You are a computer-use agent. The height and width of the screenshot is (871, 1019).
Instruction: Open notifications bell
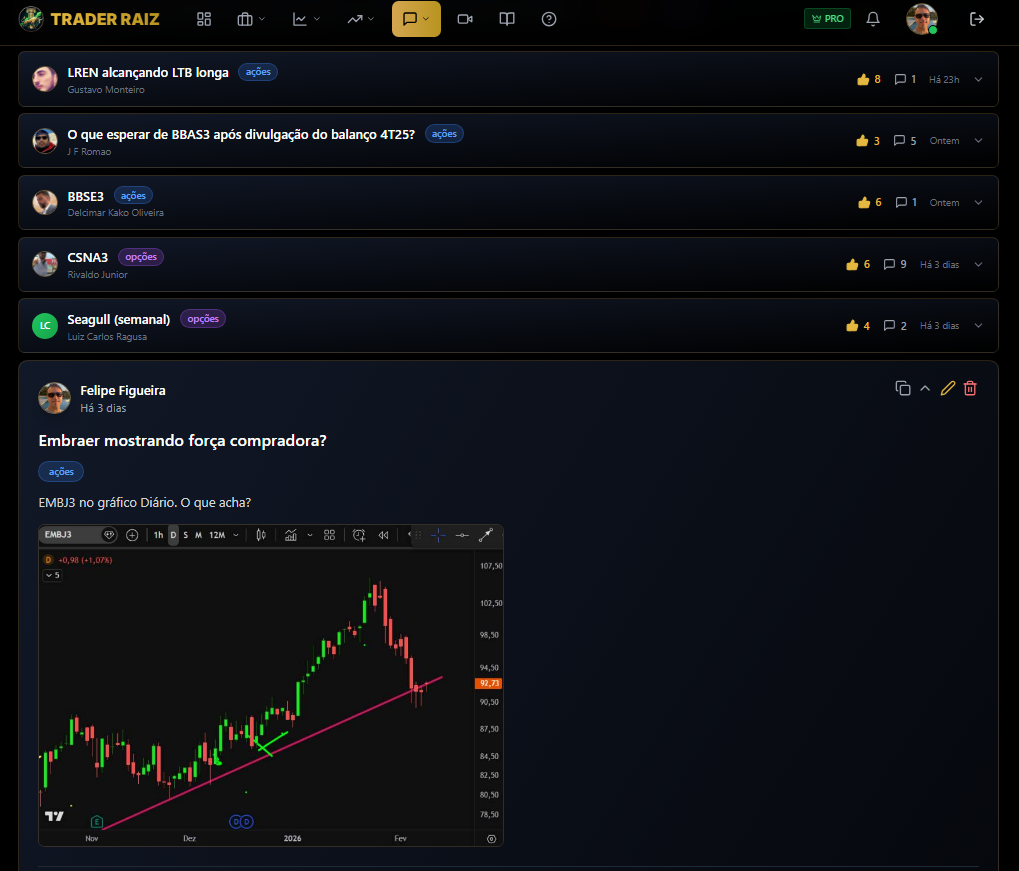[873, 19]
